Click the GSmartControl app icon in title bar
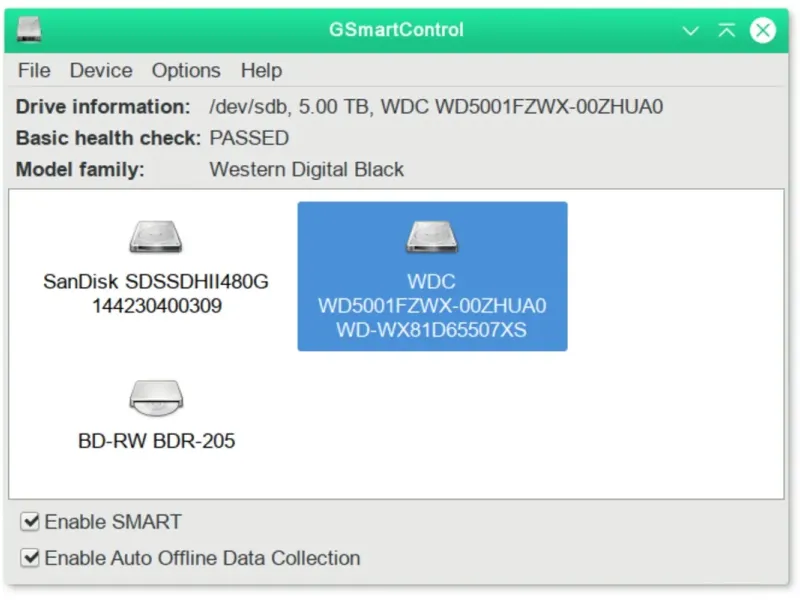 pos(29,29)
